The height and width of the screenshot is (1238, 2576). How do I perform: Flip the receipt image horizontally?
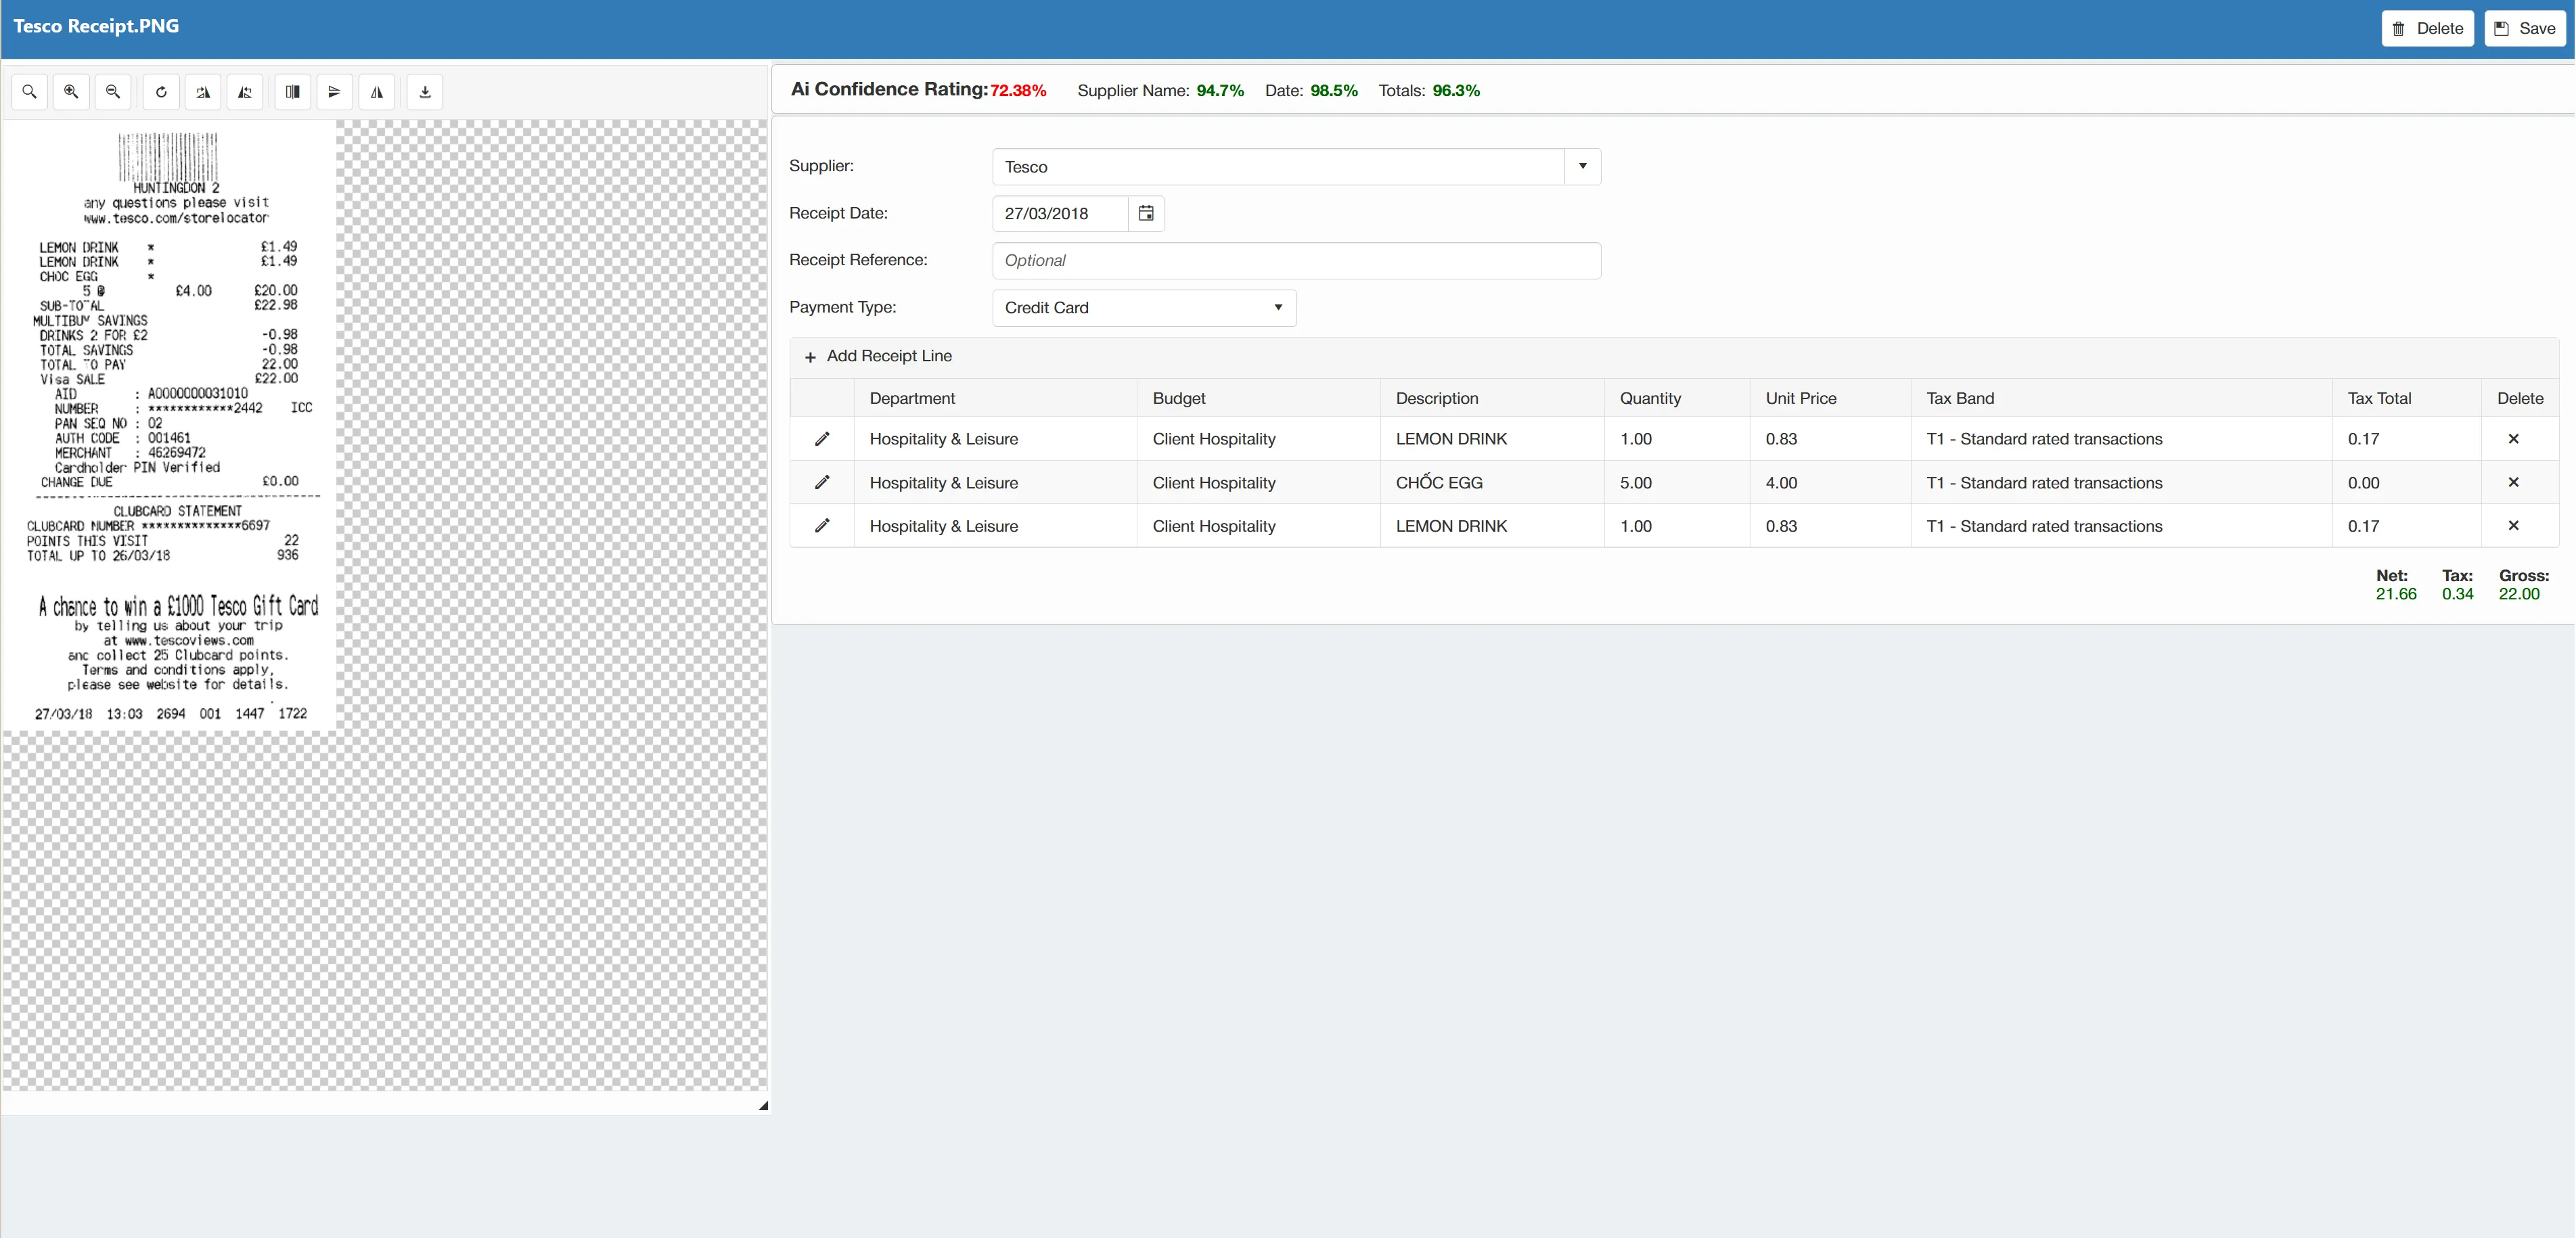pos(377,92)
